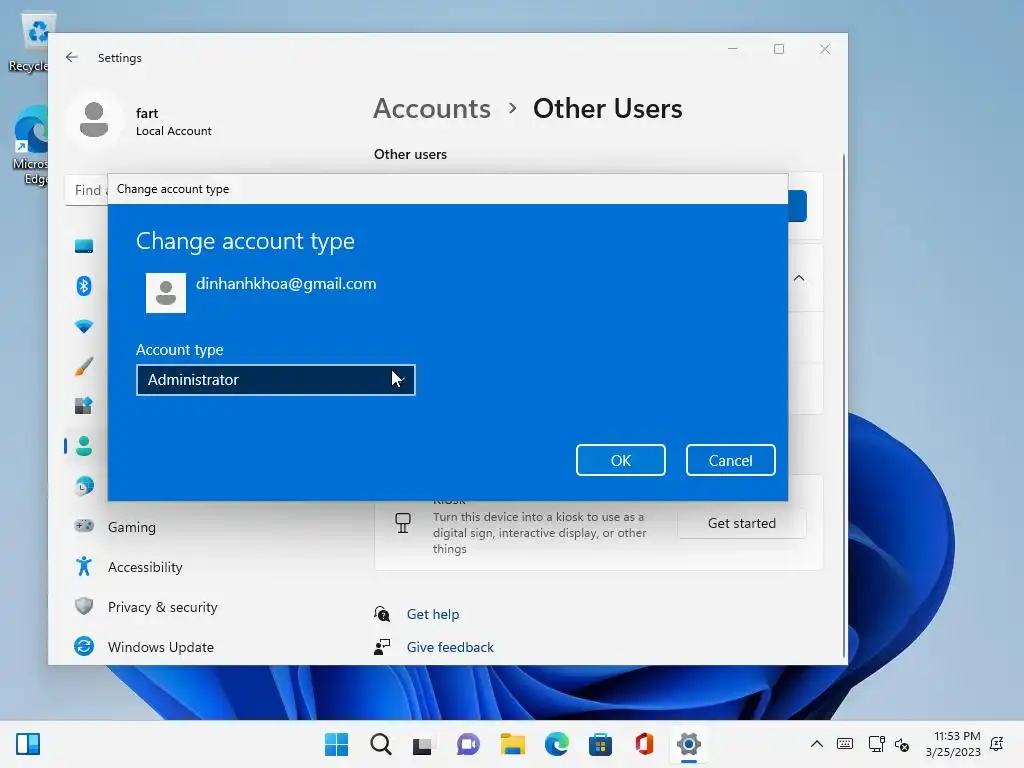Click the touch keyboard tray icon
The height and width of the screenshot is (768, 1024).
pos(844,744)
